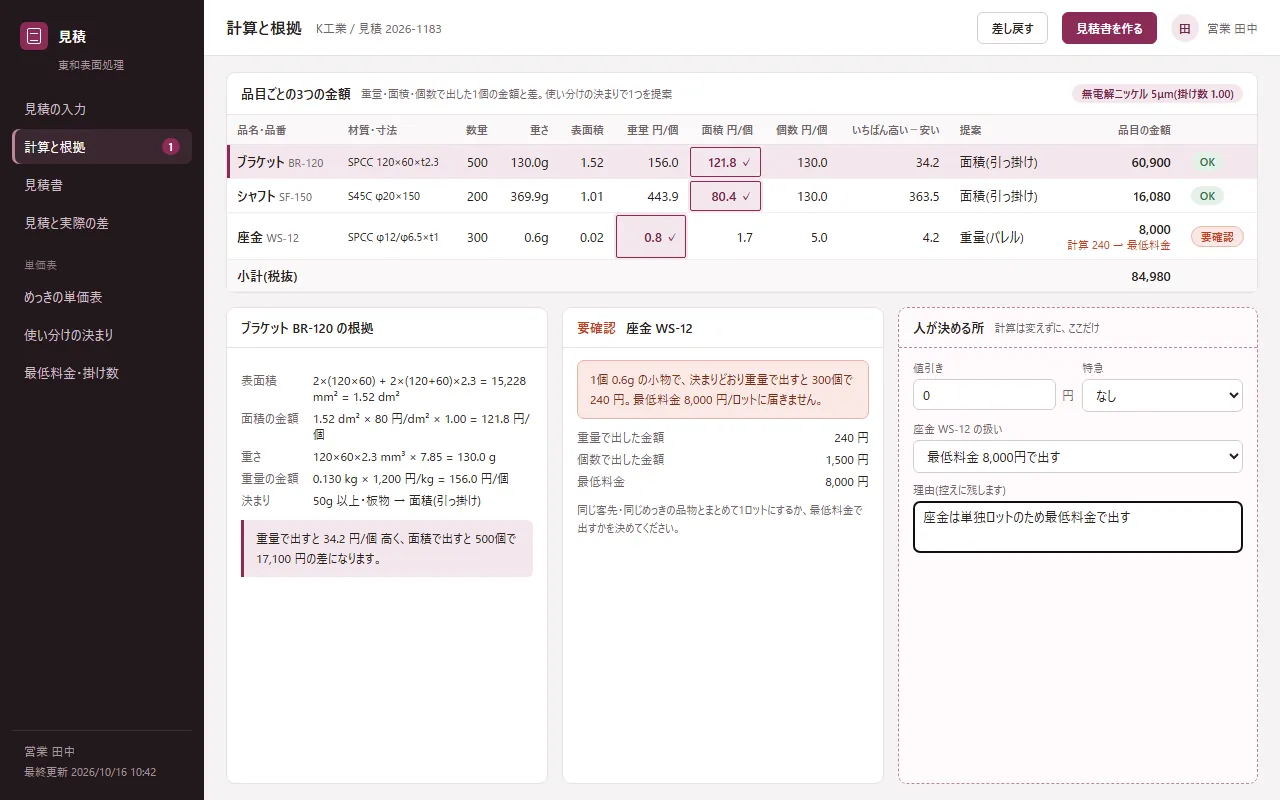
Task: Open めっきの単価表
Action: click(102, 297)
